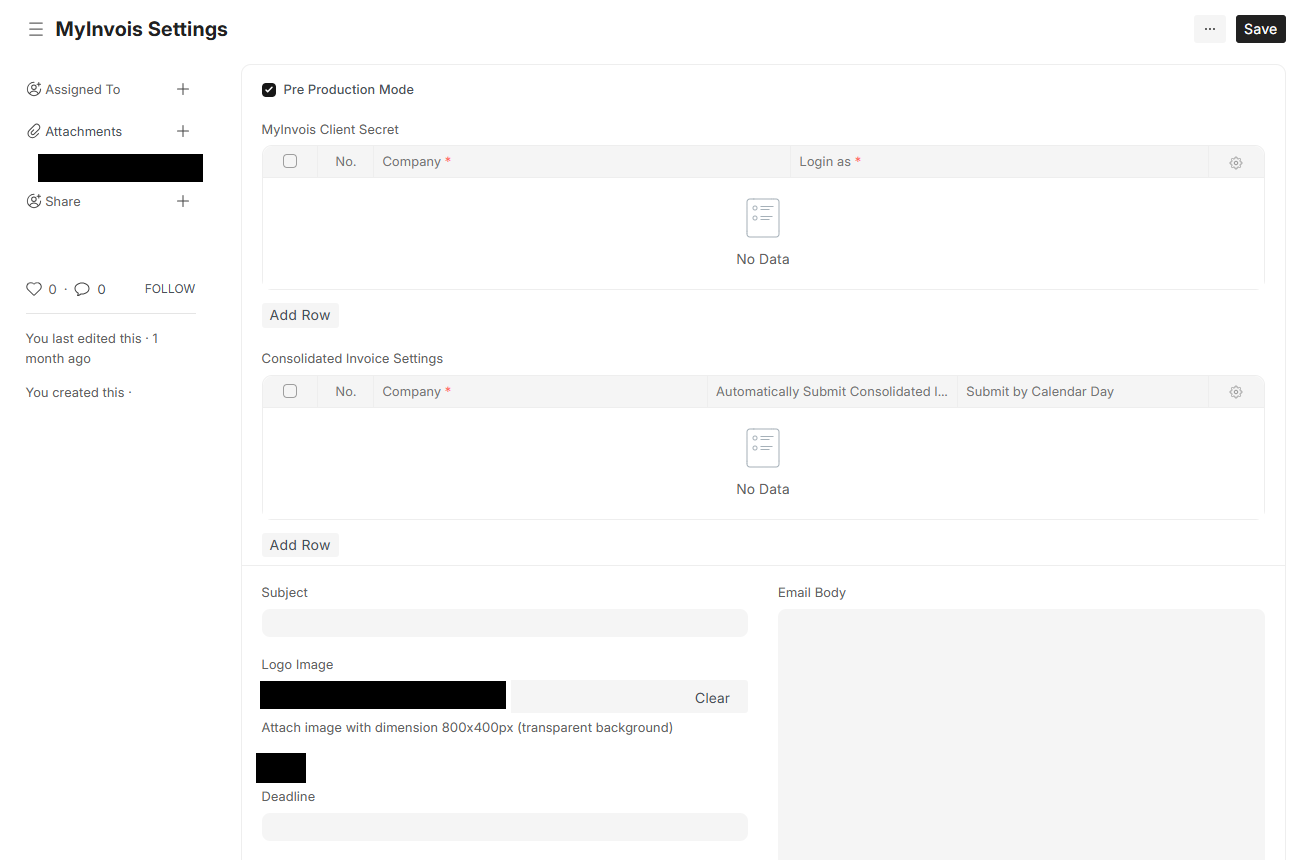Open MyInvois Client Secret table gear settings
The height and width of the screenshot is (860, 1296).
point(1236,162)
